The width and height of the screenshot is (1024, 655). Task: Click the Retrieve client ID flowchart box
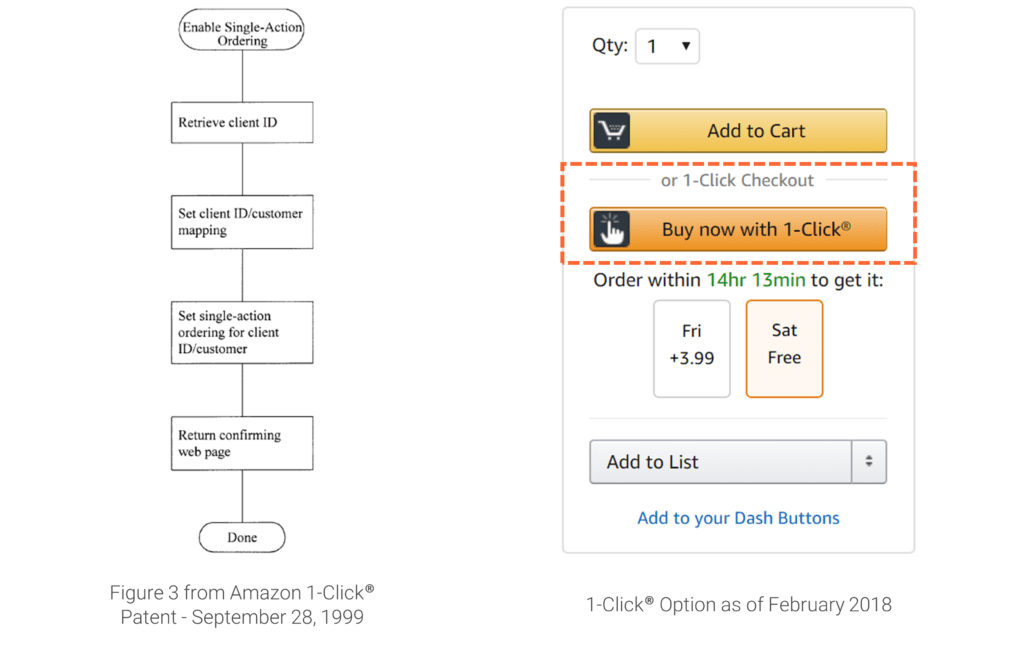tap(242, 122)
